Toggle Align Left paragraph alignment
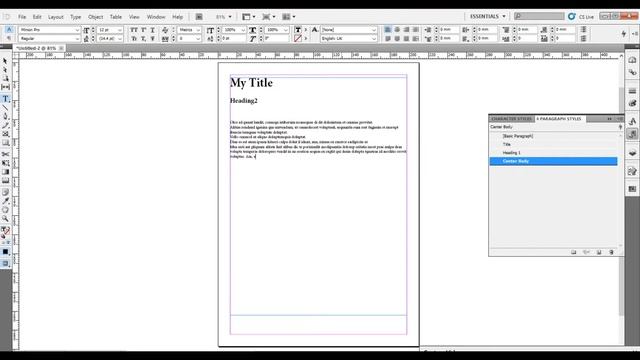The height and width of the screenshot is (360, 640). (388, 29)
